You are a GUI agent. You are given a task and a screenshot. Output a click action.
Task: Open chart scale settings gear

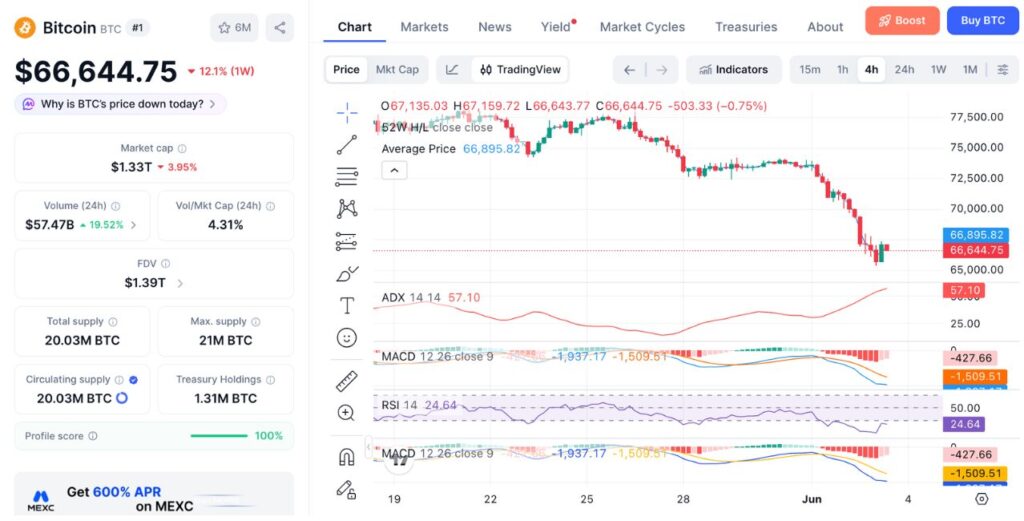pyautogui.click(x=981, y=499)
